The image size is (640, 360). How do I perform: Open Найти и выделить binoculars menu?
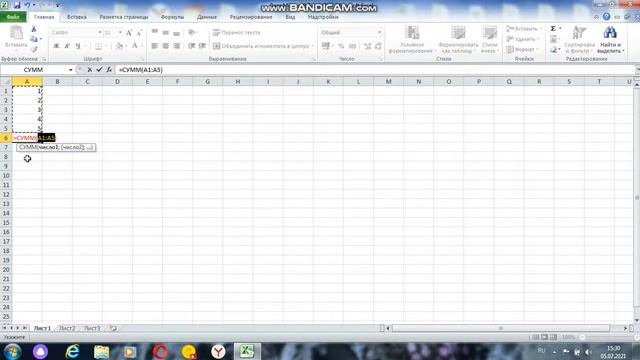(610, 39)
